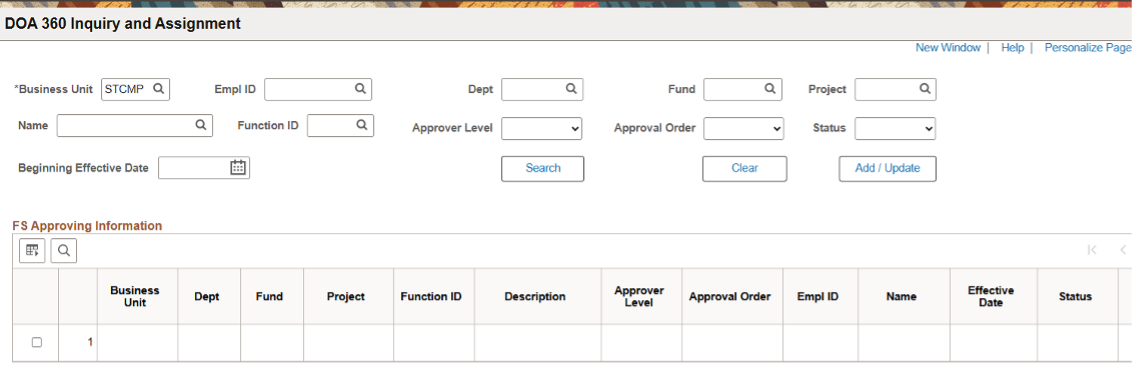The height and width of the screenshot is (375, 1133).
Task: Sort by Business Unit column header
Action: pyautogui.click(x=135, y=296)
